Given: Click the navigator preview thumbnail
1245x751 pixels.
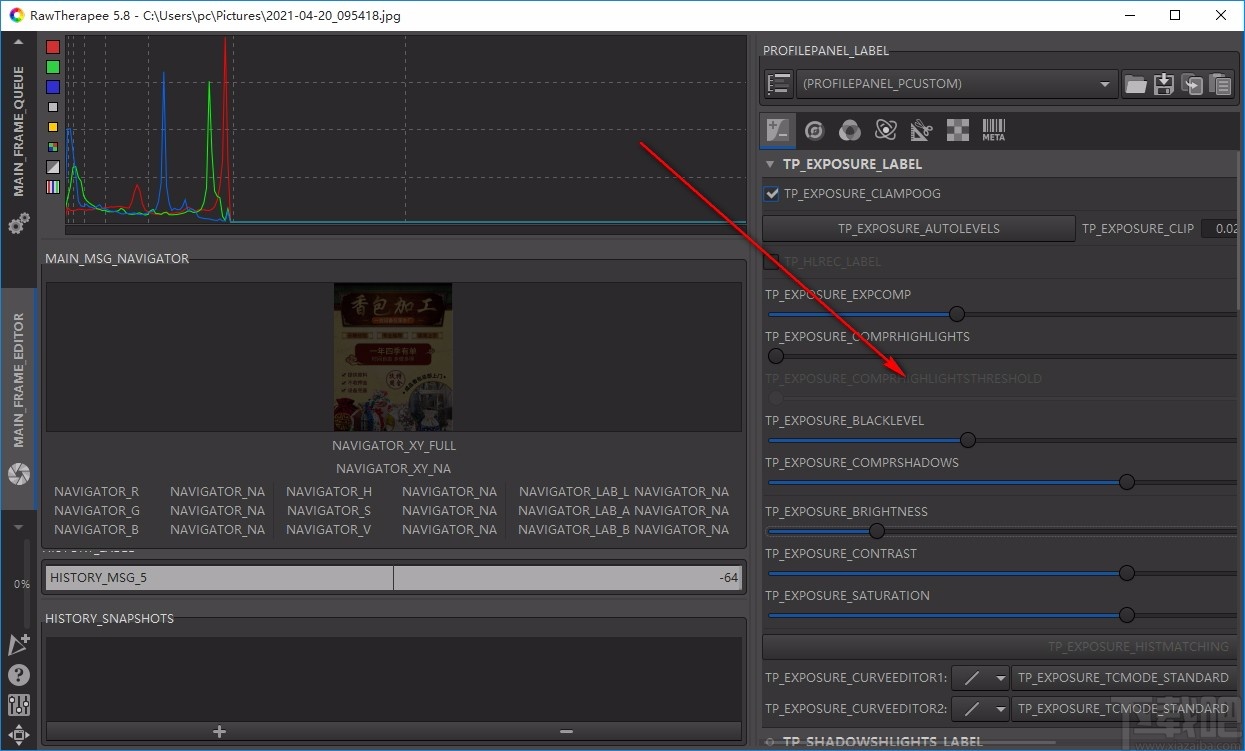Looking at the screenshot, I should pos(393,357).
